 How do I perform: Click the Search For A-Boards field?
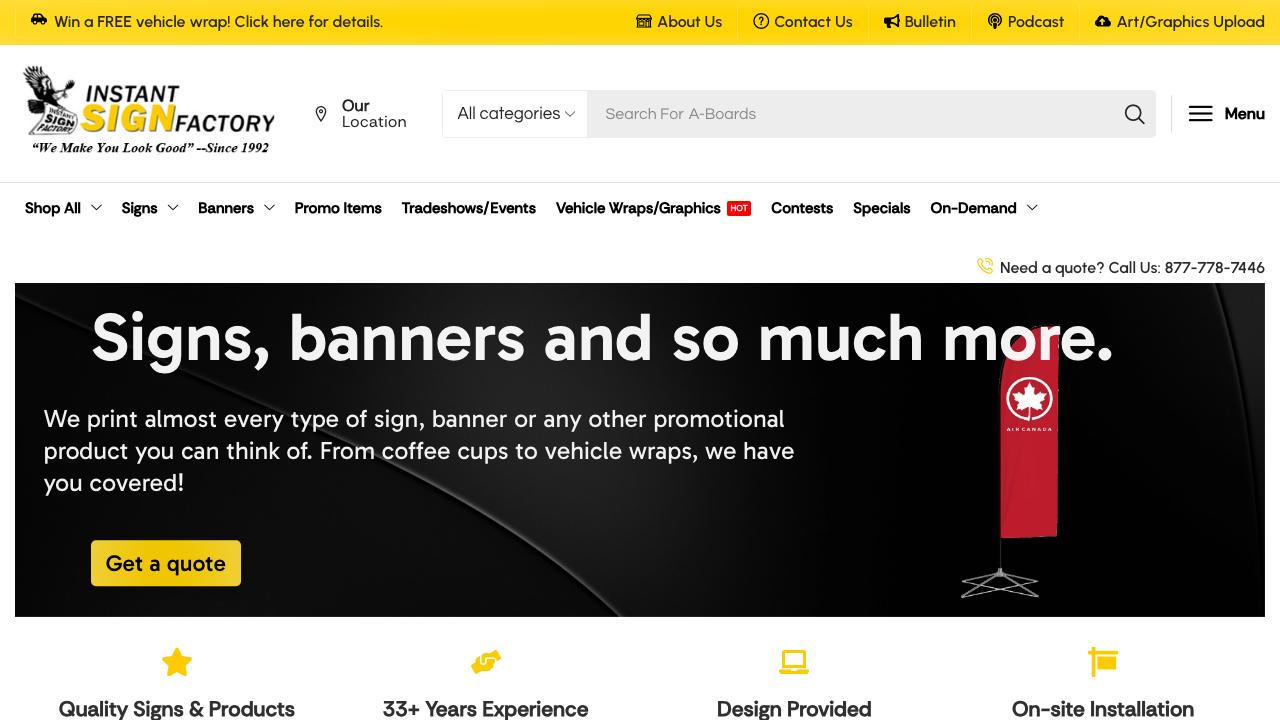850,114
